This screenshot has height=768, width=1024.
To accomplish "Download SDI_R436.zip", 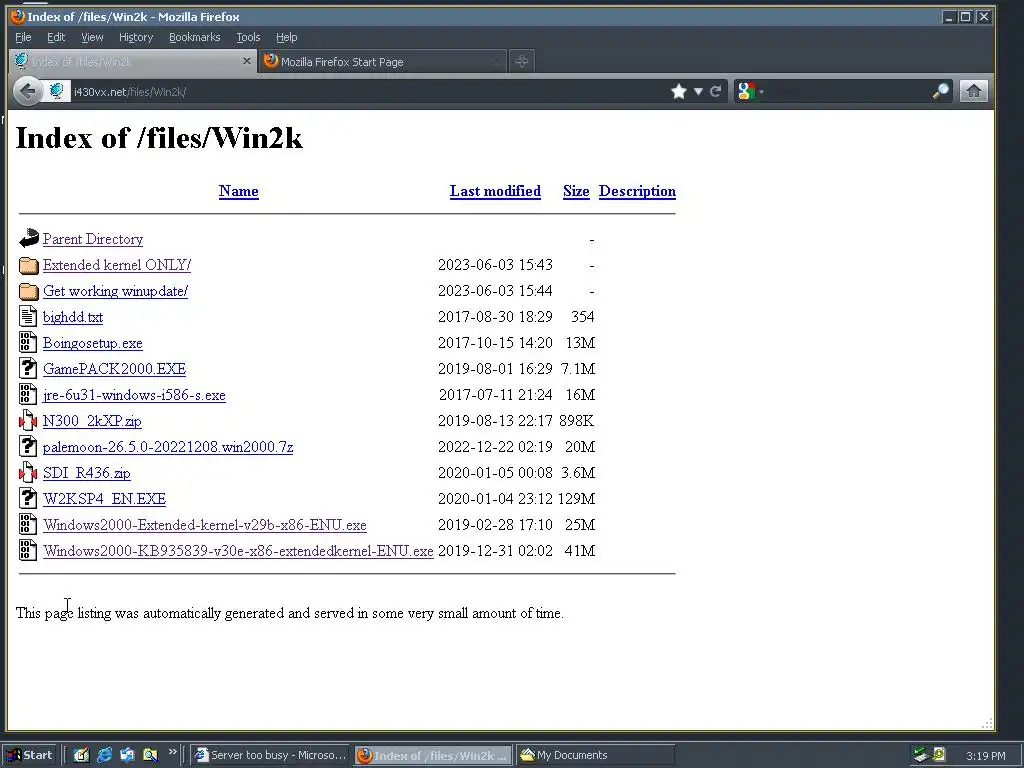I will point(87,473).
